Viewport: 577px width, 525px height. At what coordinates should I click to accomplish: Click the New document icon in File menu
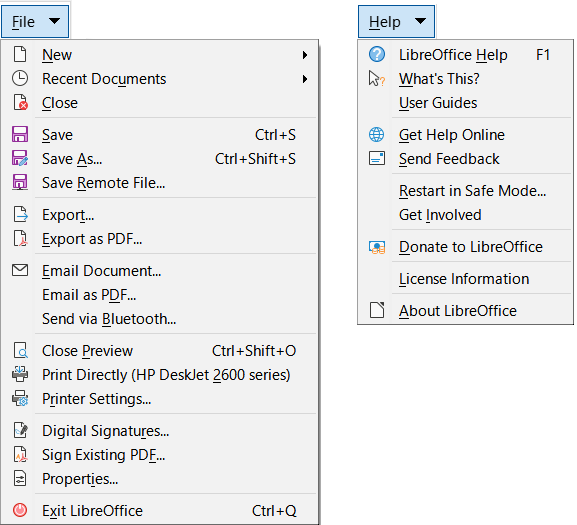tap(20, 54)
